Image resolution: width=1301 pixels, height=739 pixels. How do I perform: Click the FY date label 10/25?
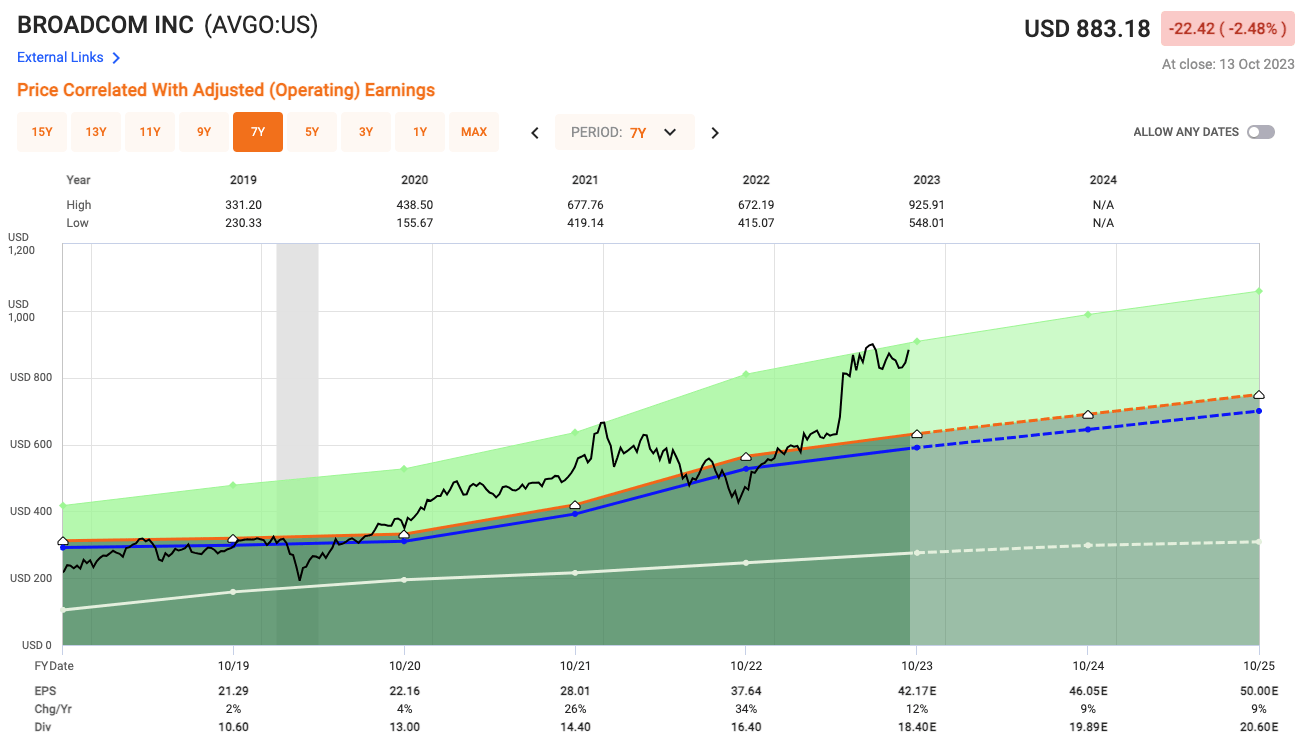tap(1259, 665)
